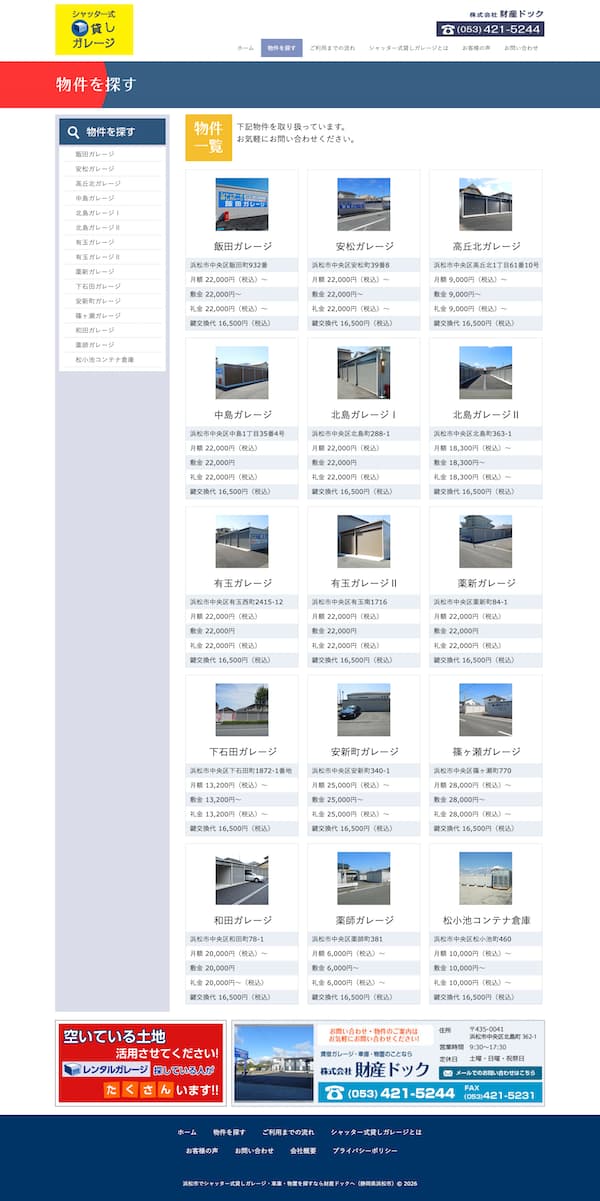Open the 北島ガレージⅠ listing image

click(x=363, y=373)
